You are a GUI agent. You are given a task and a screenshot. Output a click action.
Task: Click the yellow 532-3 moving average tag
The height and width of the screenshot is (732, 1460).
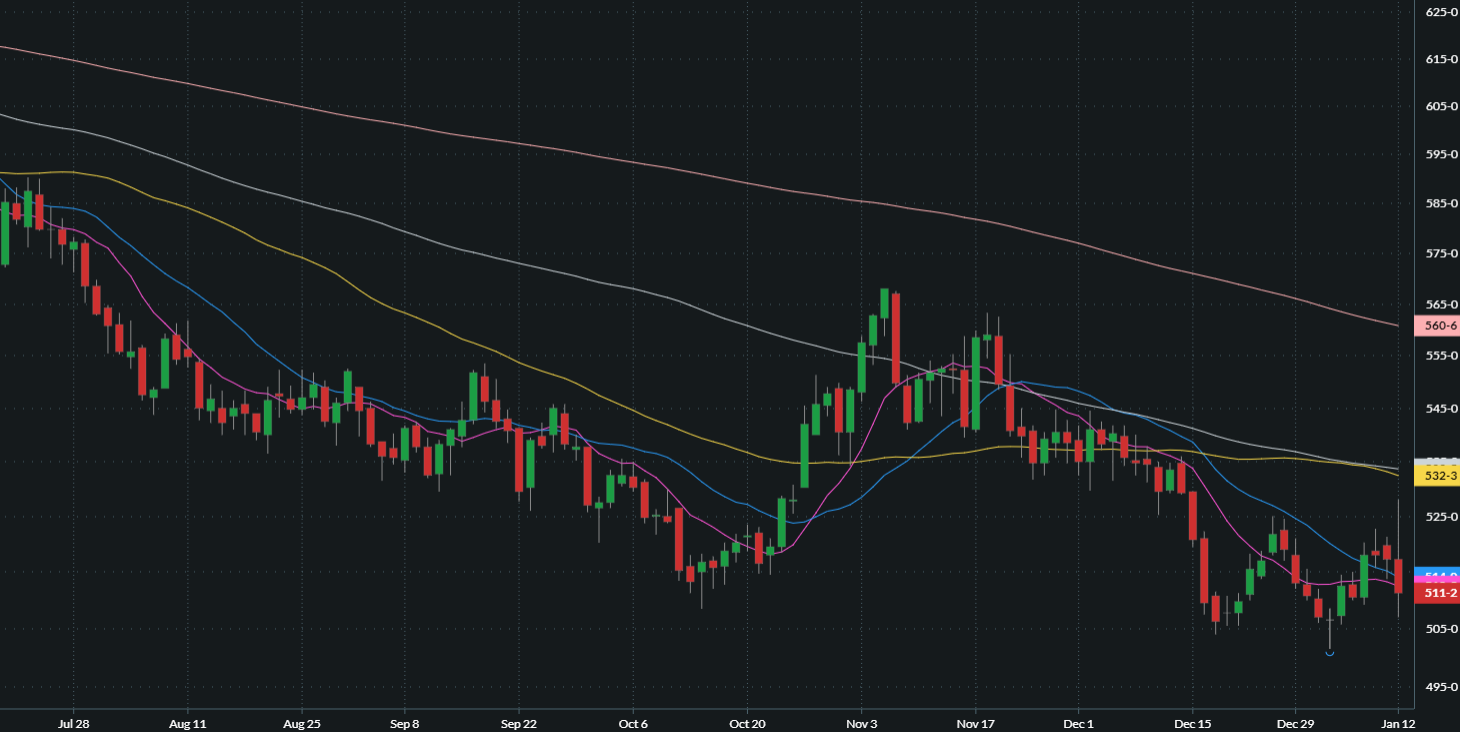1439,476
